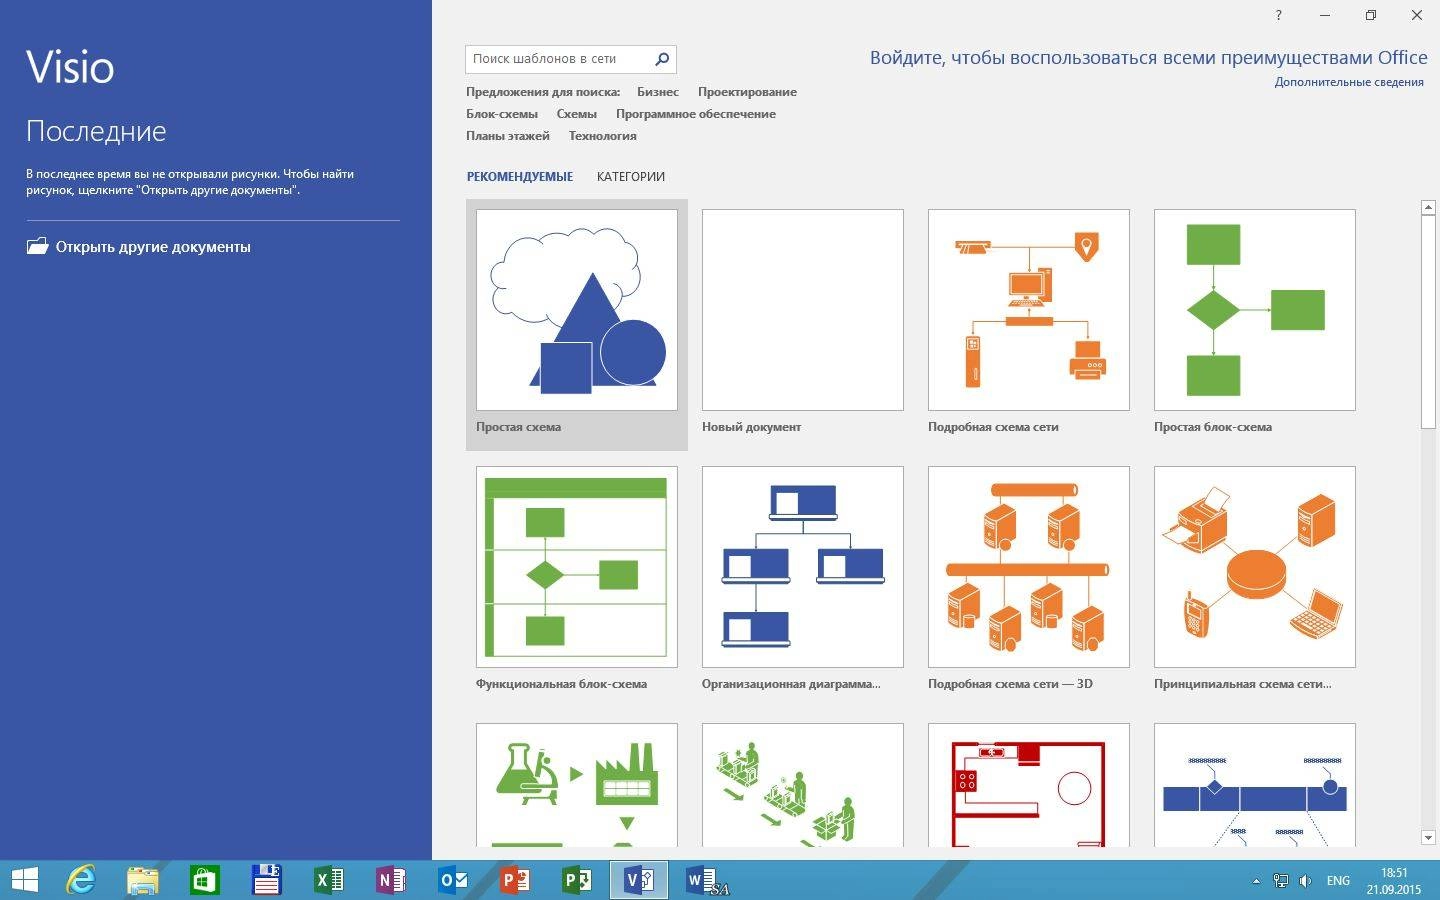Click the Схемы search suggestion

(x=577, y=114)
